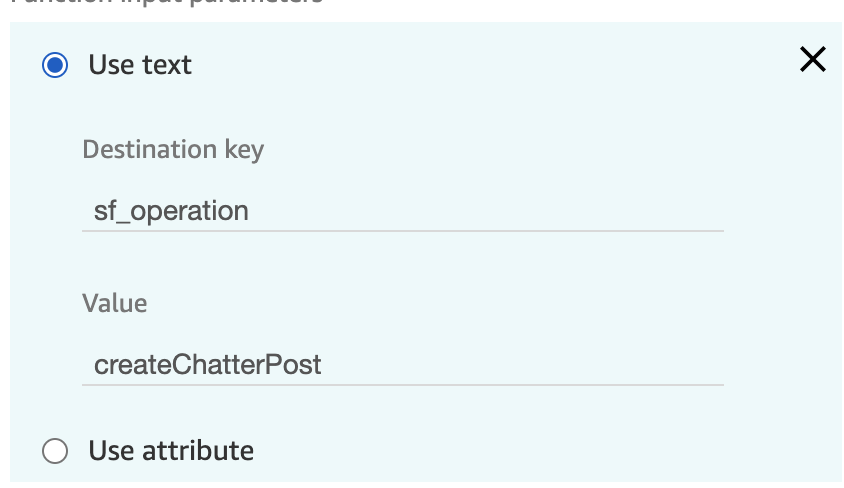Click the "Value" field label

tap(115, 303)
